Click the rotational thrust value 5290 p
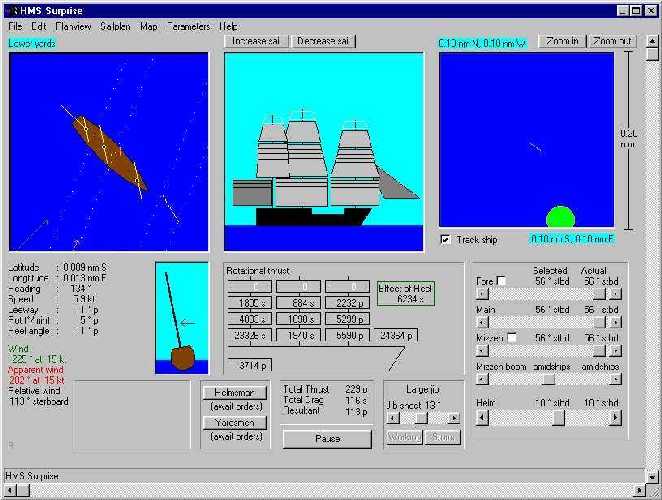 (347, 319)
